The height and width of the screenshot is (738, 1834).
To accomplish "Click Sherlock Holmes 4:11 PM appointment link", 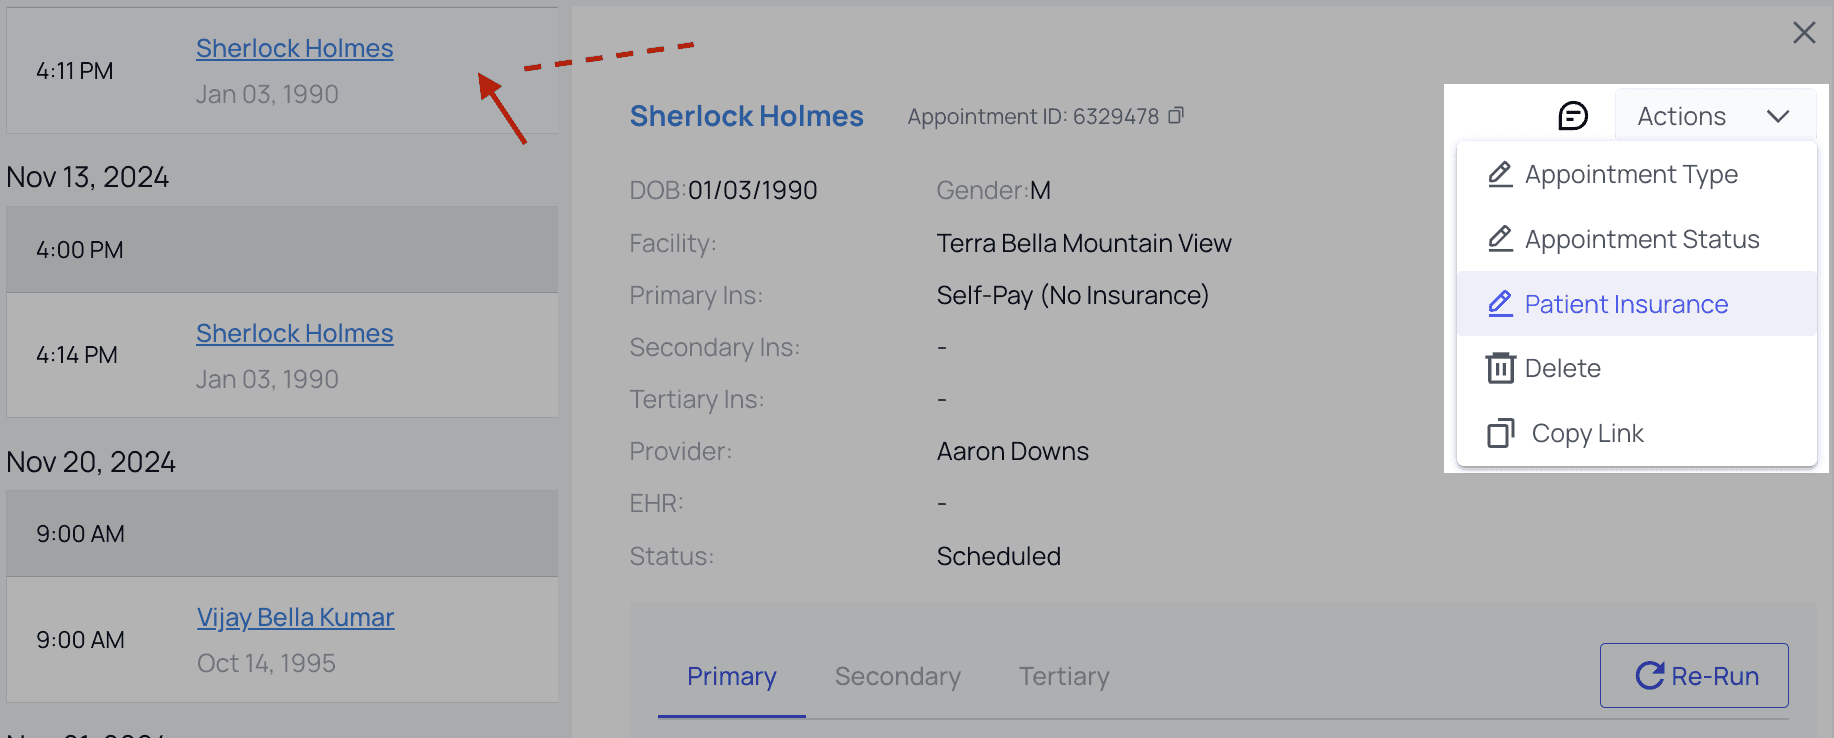I will tap(294, 48).
